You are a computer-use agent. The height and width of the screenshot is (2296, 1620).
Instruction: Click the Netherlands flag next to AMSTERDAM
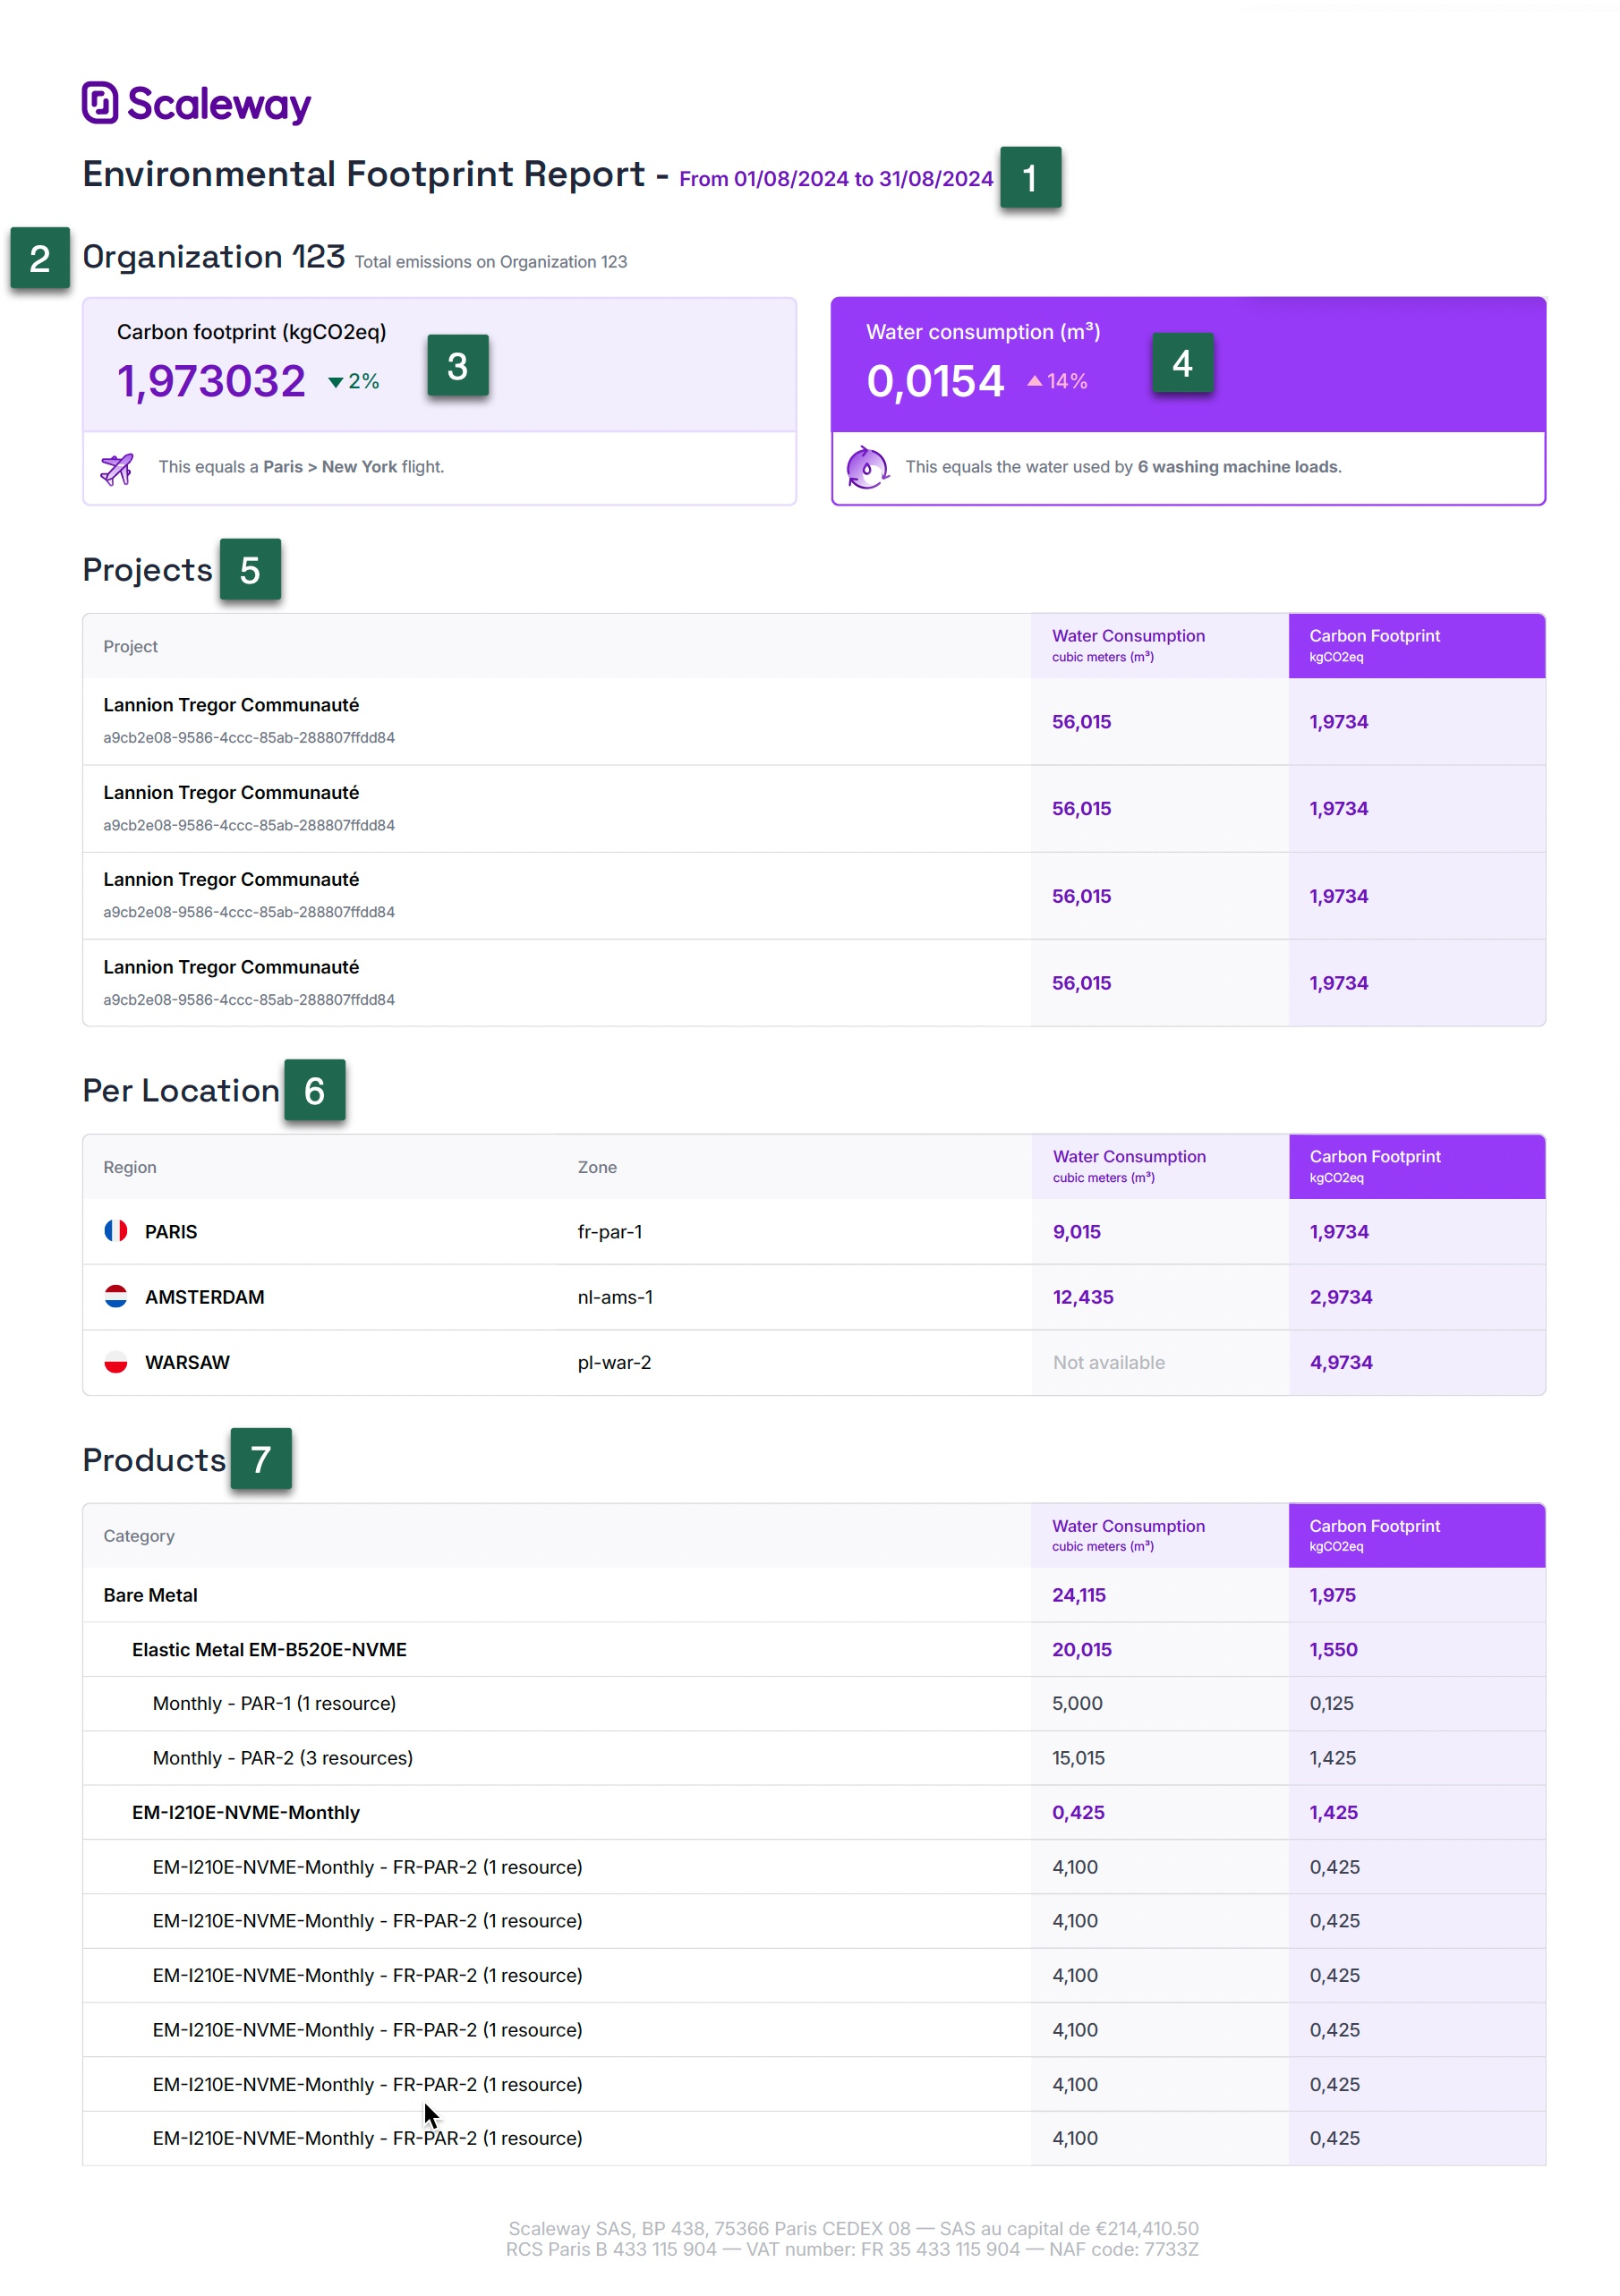(x=116, y=1296)
